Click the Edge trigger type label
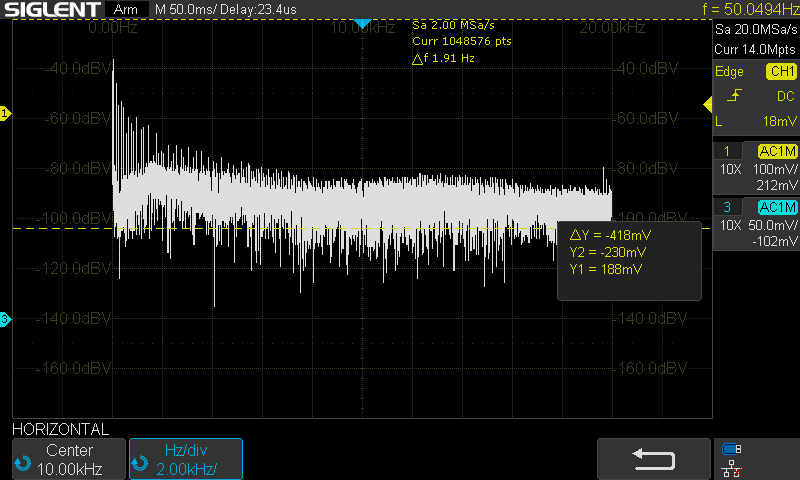 click(729, 71)
